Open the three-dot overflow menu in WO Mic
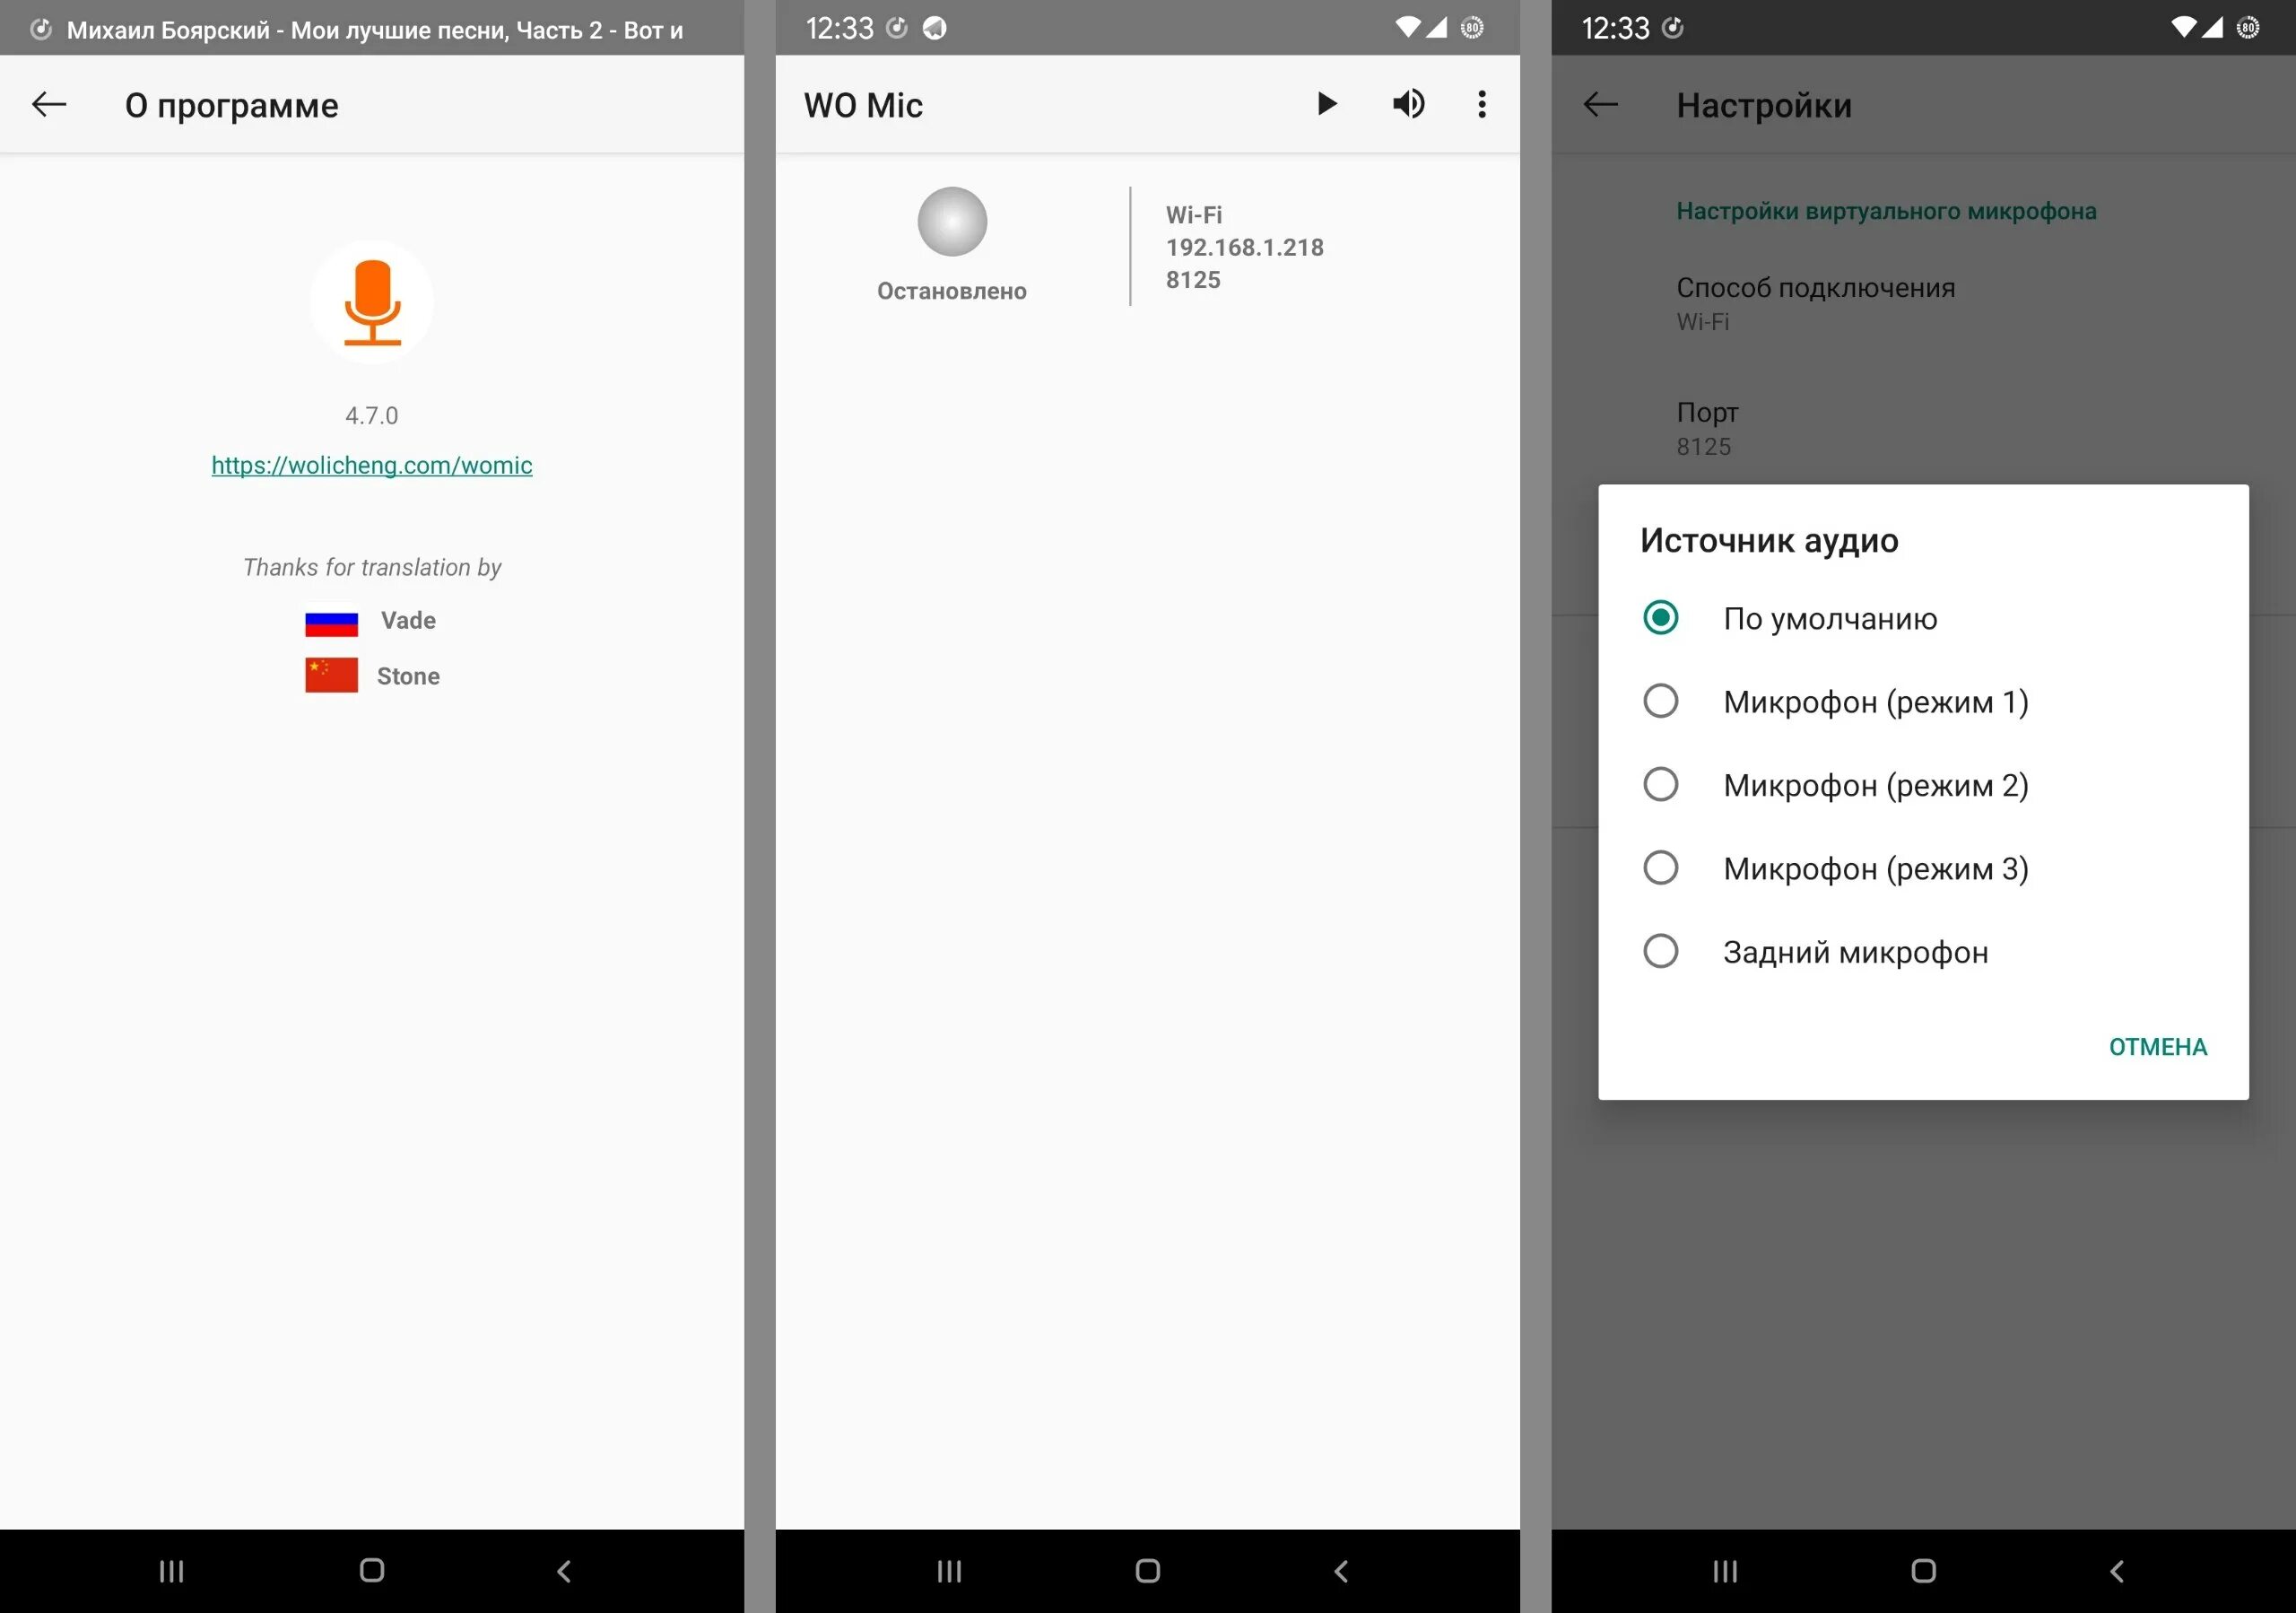 tap(1482, 104)
